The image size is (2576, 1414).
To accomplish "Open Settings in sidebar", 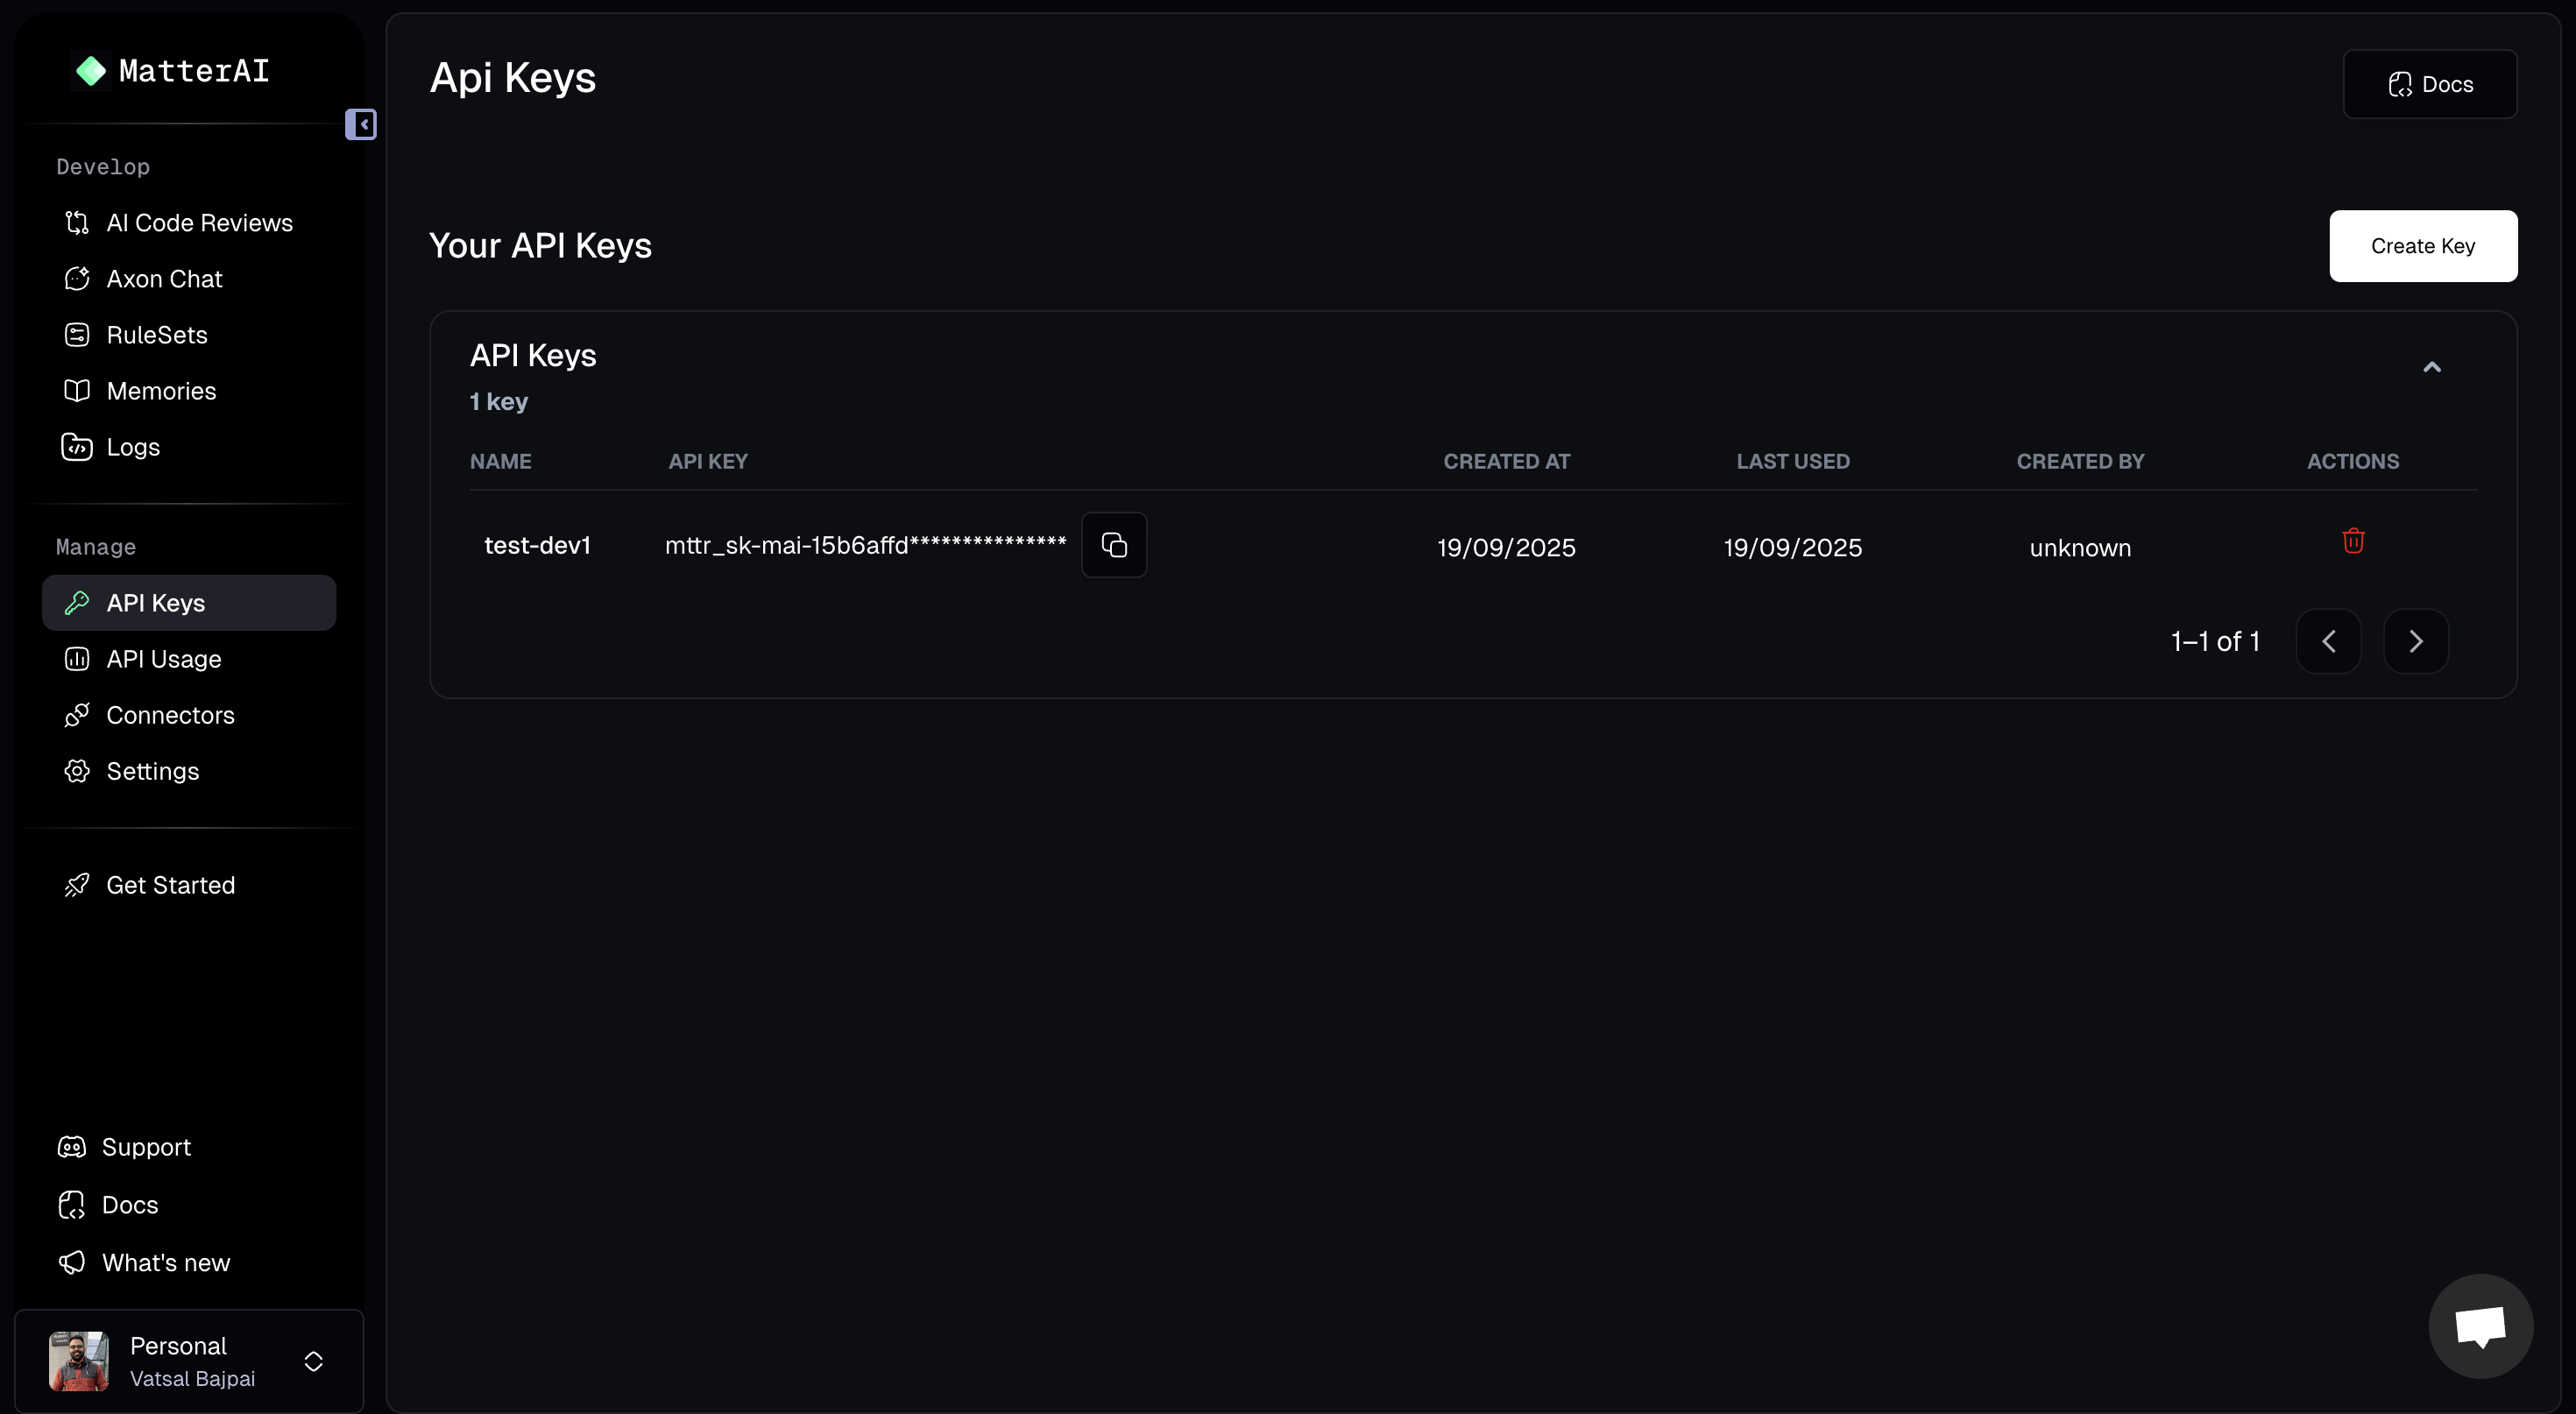I will pos(152,771).
